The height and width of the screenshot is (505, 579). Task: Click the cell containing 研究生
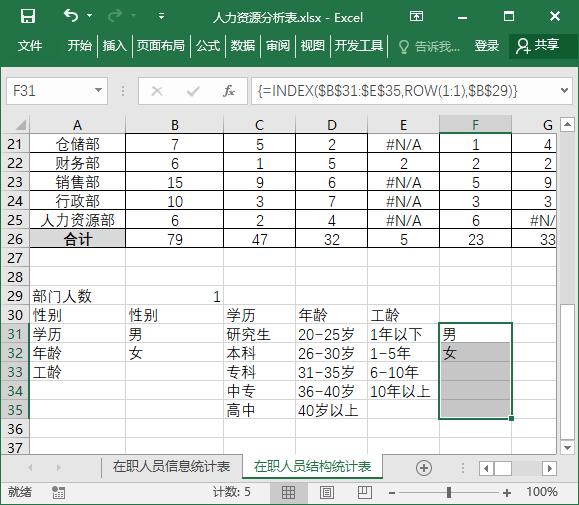[259, 334]
